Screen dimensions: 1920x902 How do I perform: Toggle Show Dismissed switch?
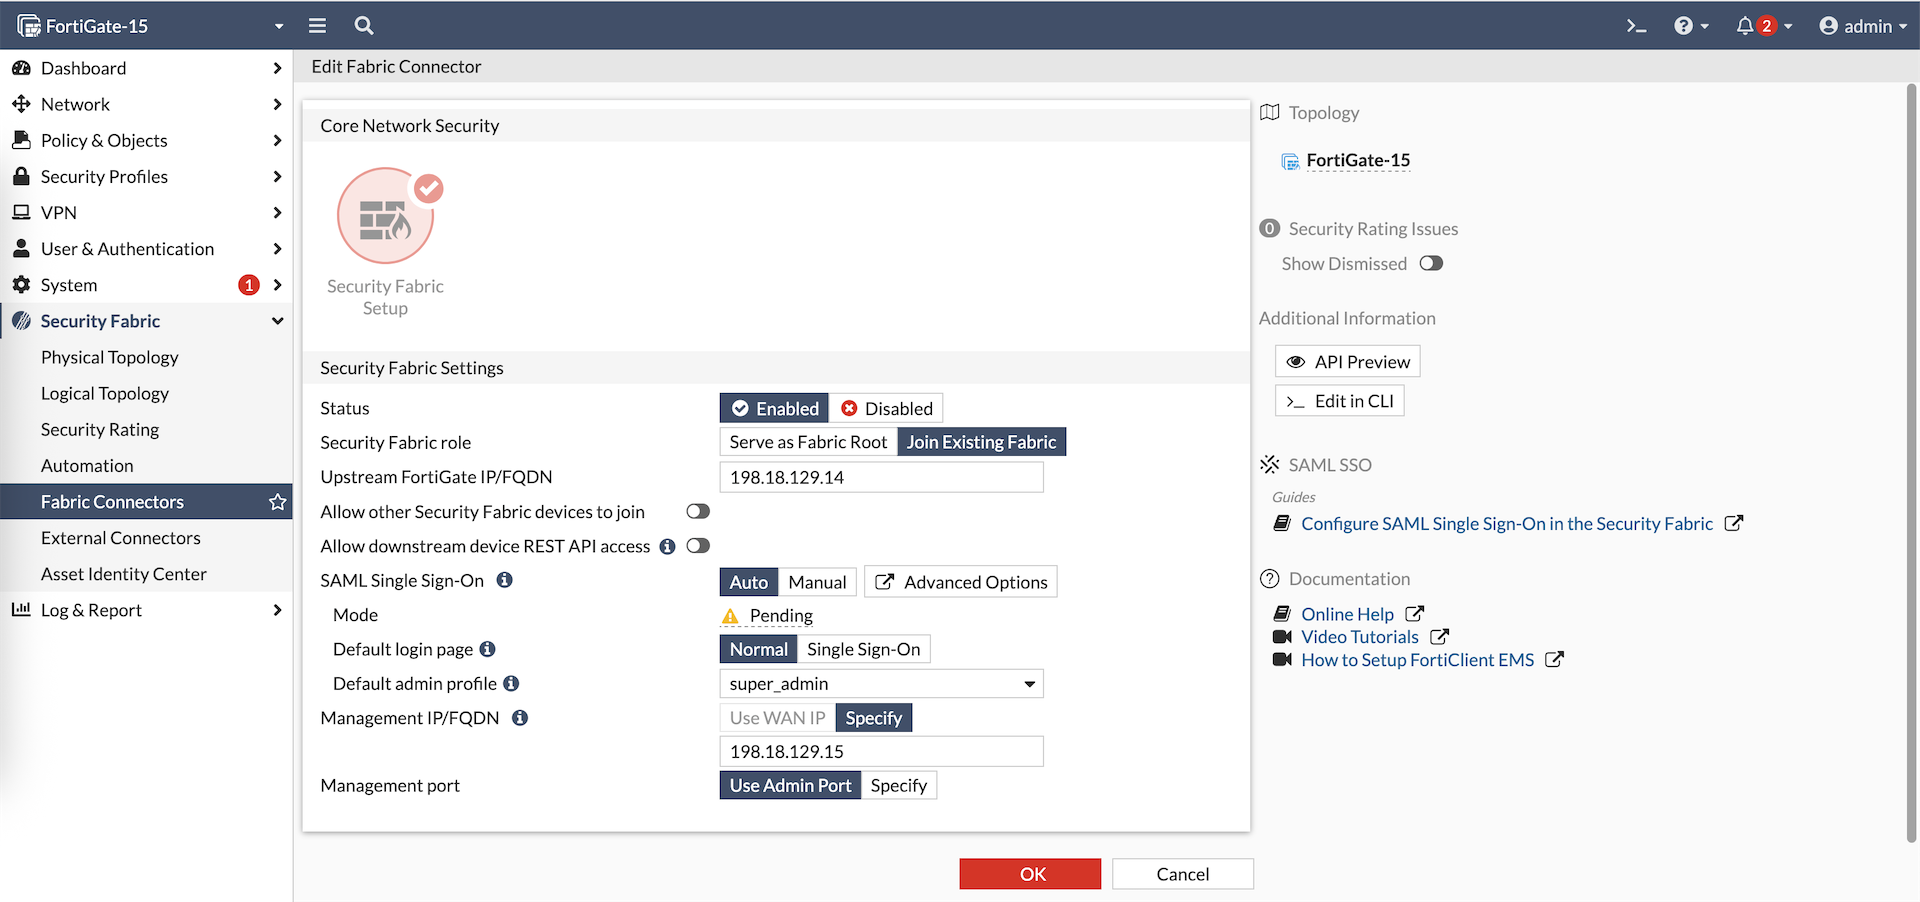point(1431,264)
